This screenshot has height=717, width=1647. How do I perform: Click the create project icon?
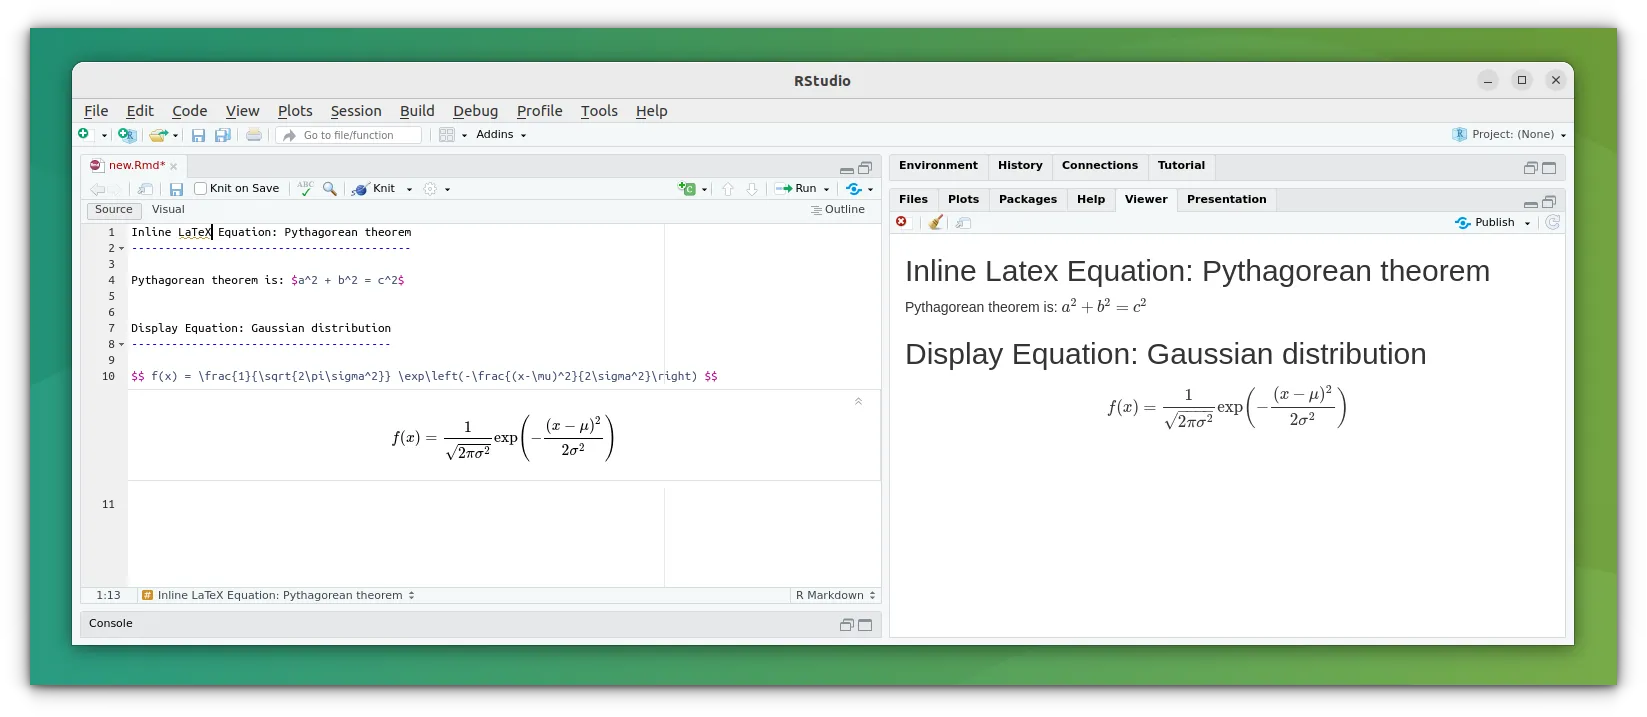126,135
